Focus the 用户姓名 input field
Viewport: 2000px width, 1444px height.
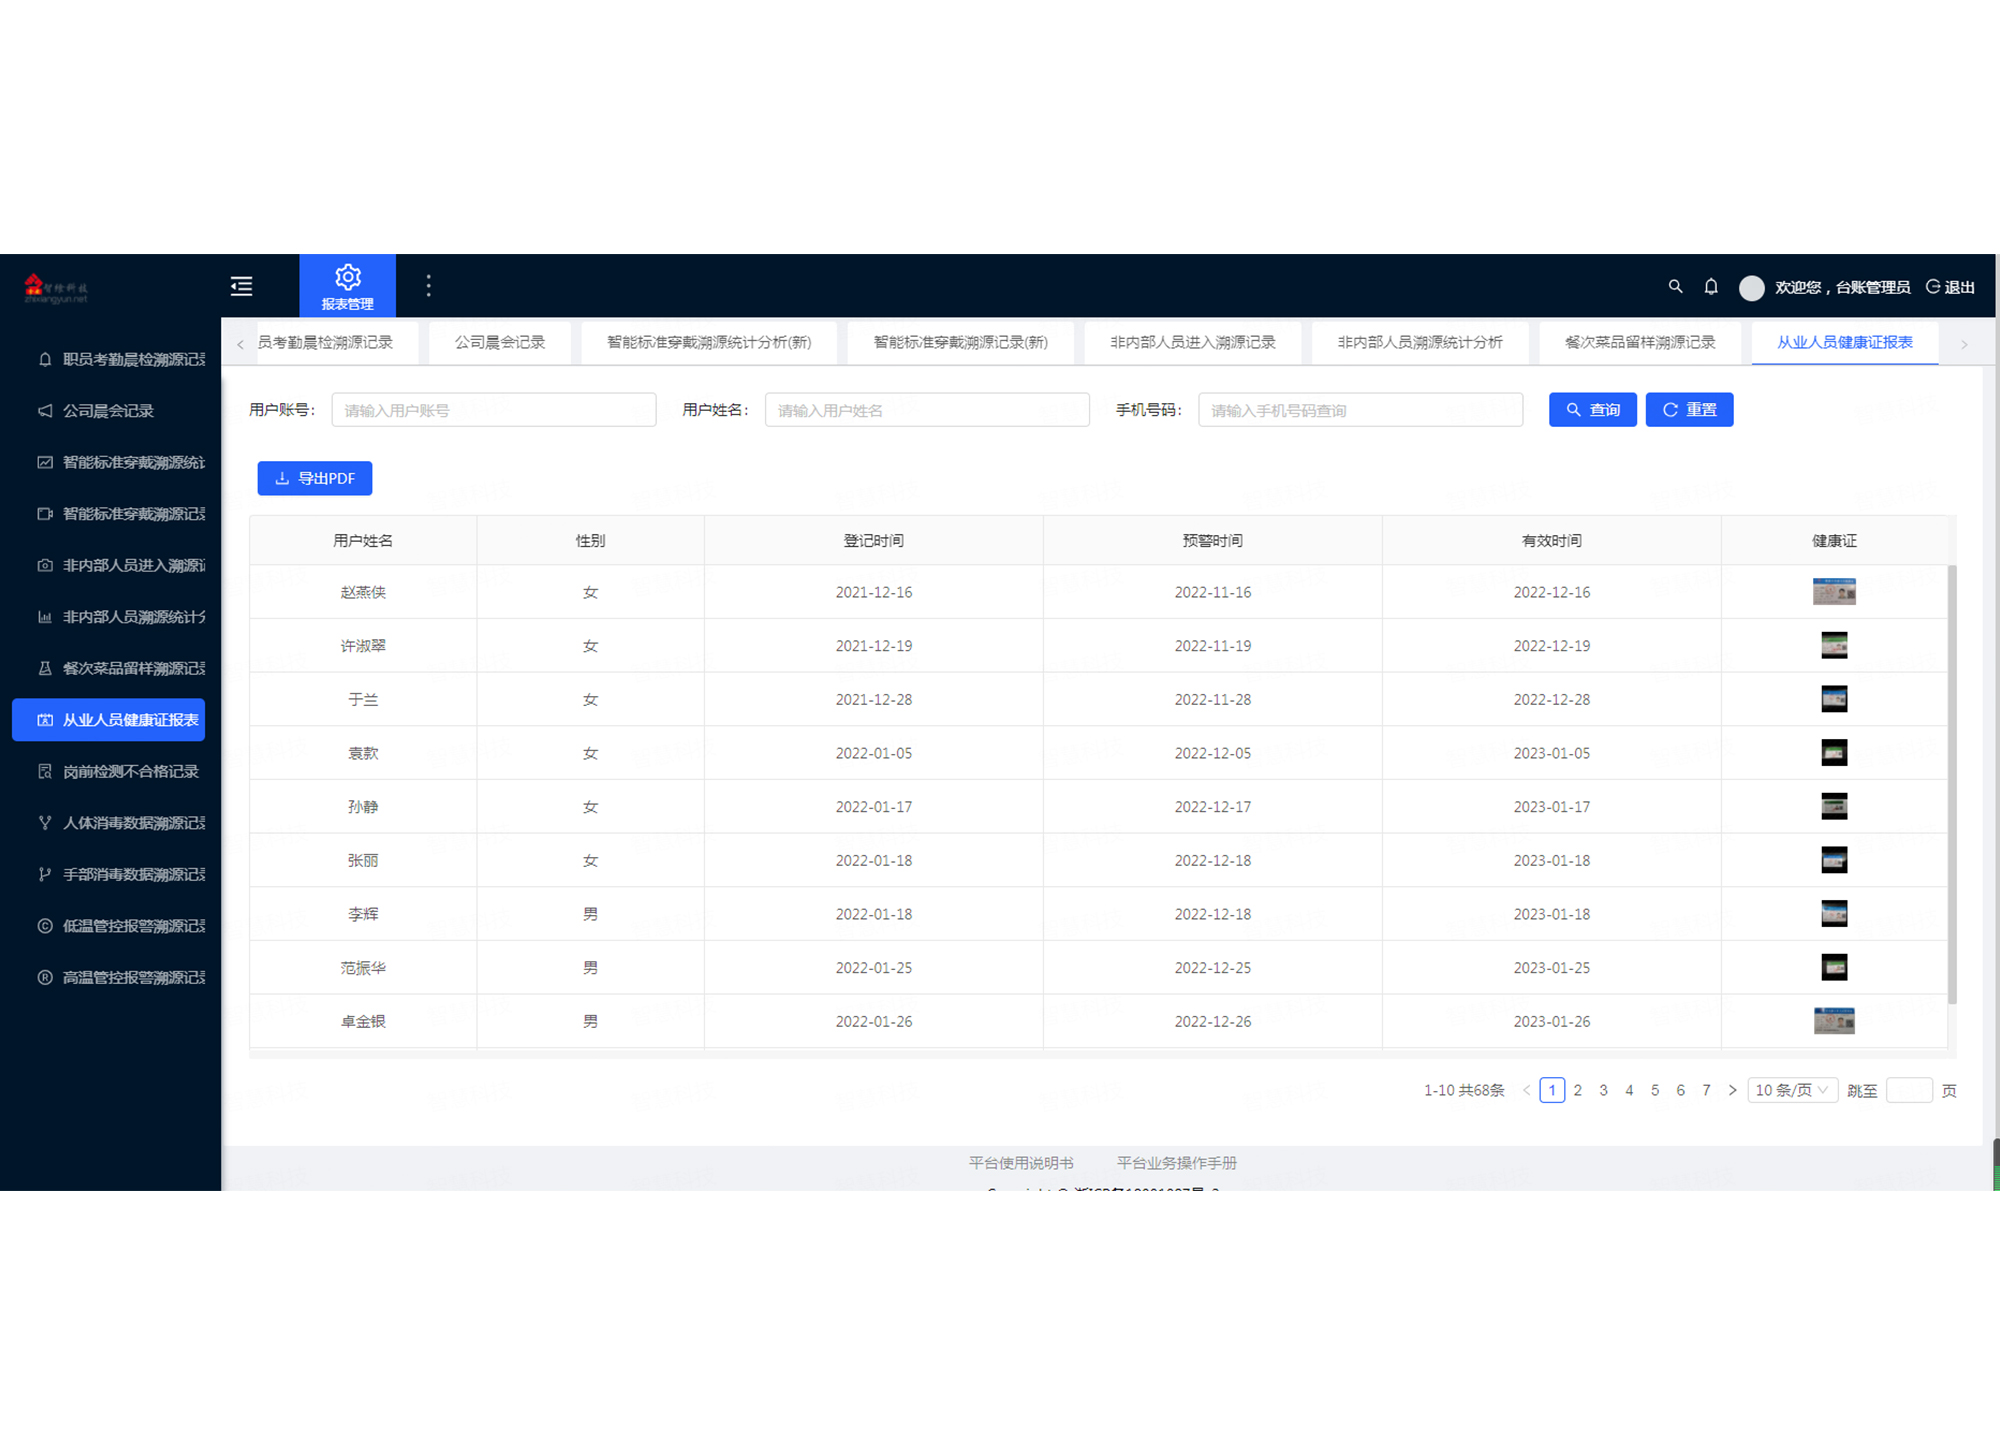[927, 410]
